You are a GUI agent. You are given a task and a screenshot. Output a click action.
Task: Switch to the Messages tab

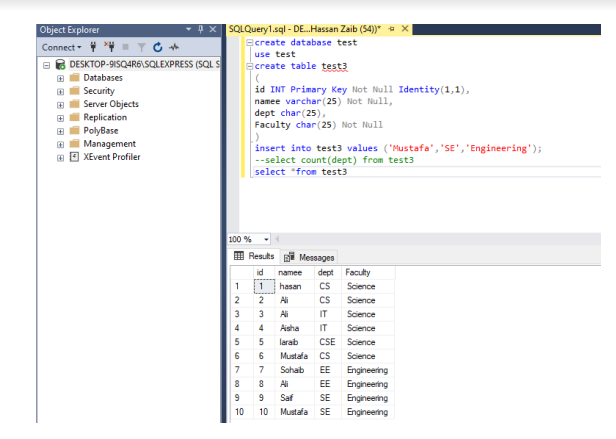(309, 257)
